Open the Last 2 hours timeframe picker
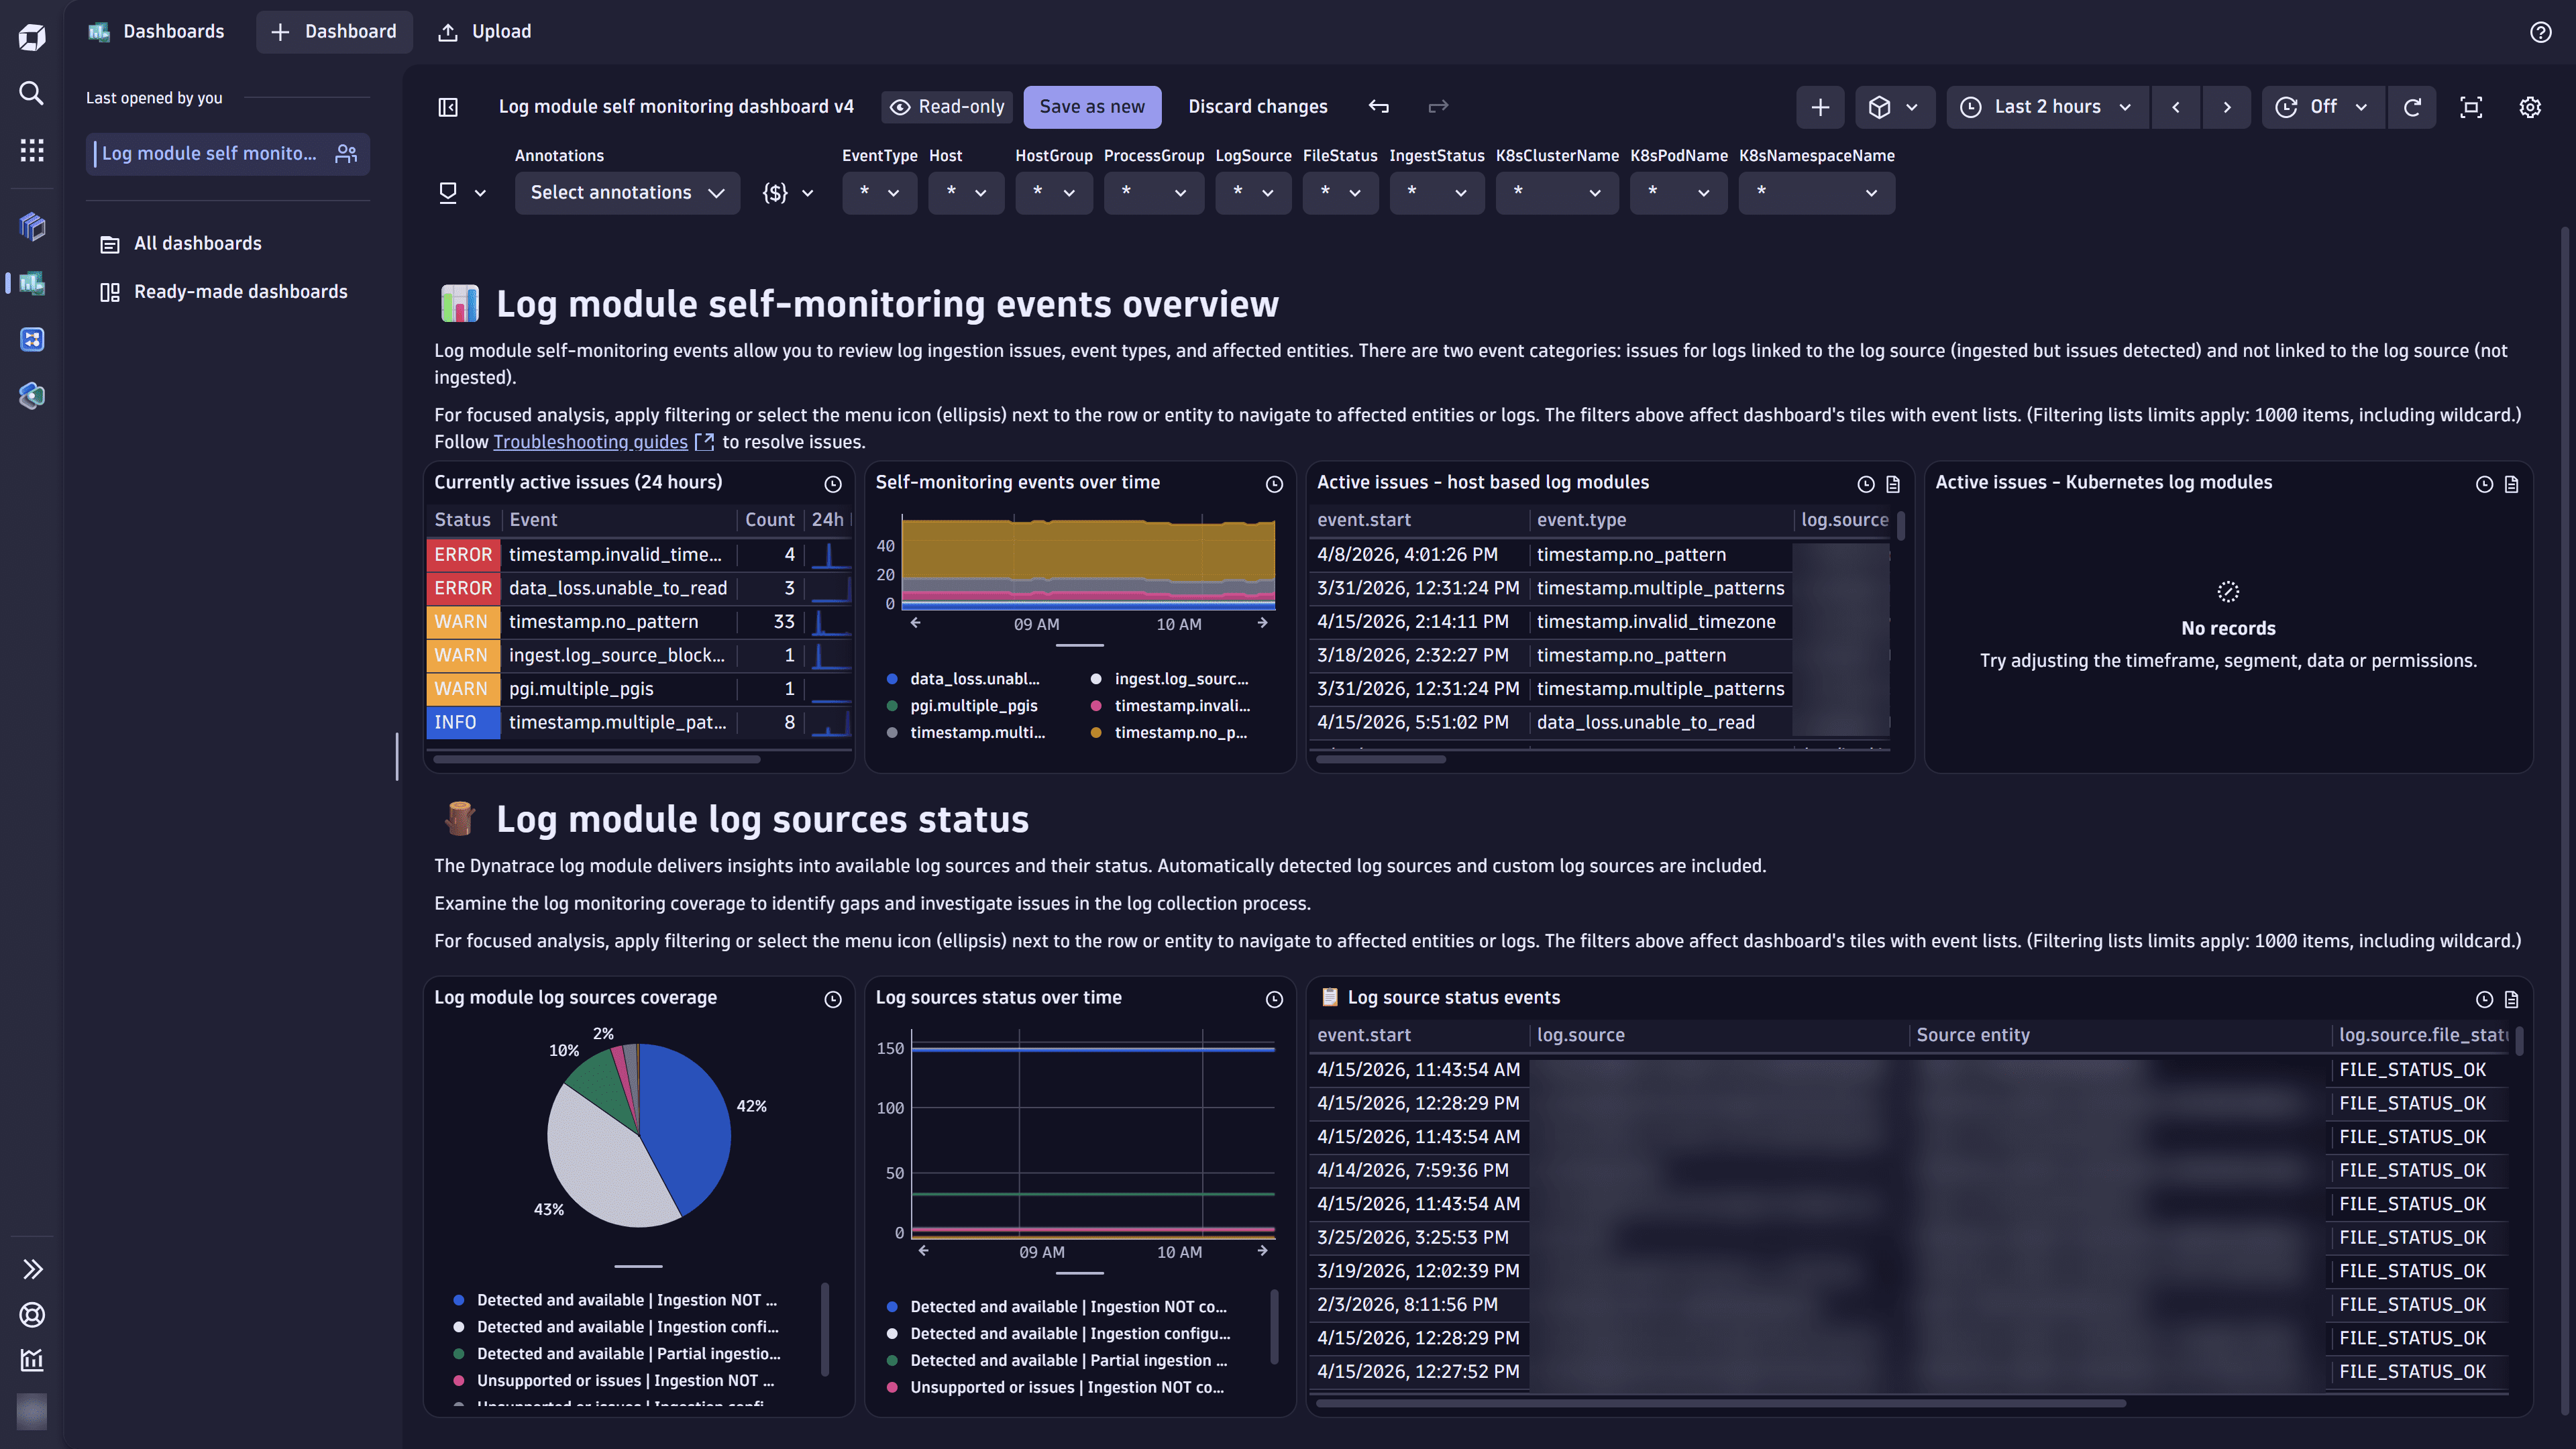Screen dimensions: 2576x1449 2046,107
